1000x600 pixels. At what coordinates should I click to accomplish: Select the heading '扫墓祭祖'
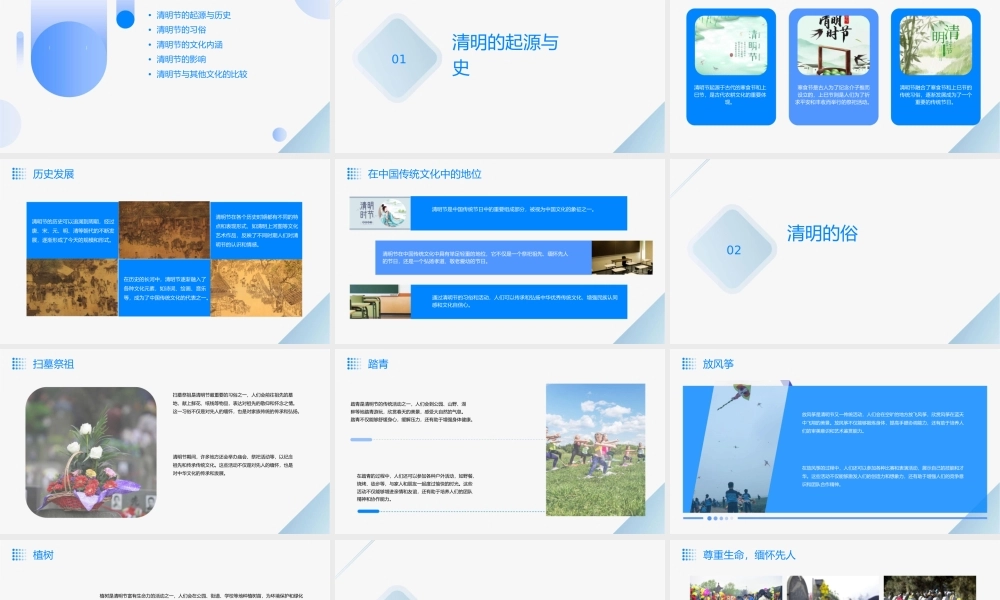[54, 364]
